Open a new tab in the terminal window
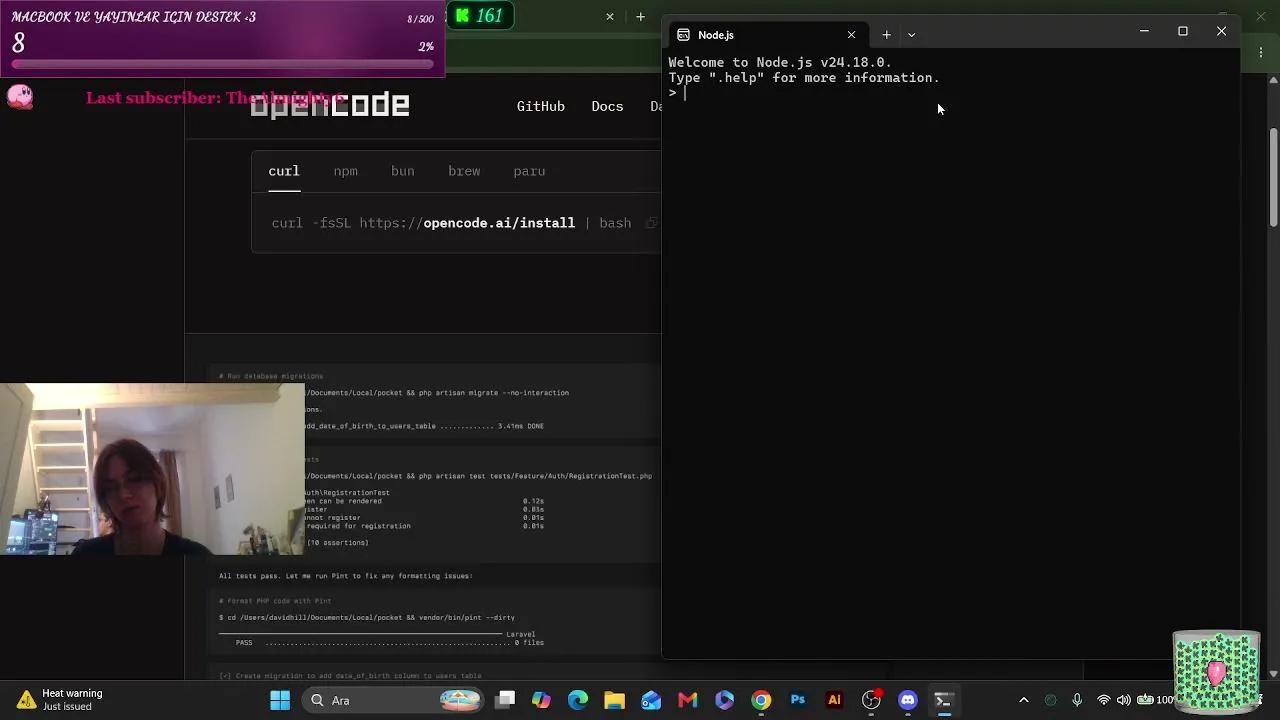The image size is (1280, 720). [x=886, y=35]
